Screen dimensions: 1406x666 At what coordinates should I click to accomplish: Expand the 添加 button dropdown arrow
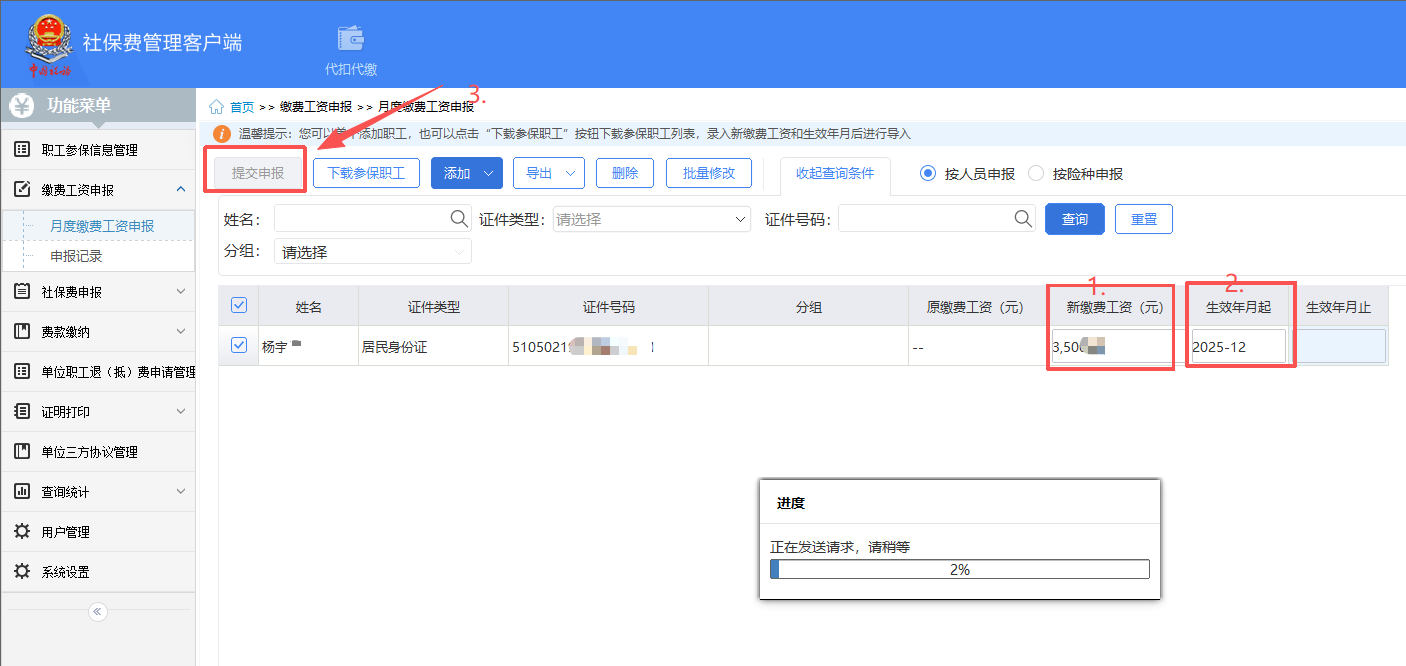488,173
